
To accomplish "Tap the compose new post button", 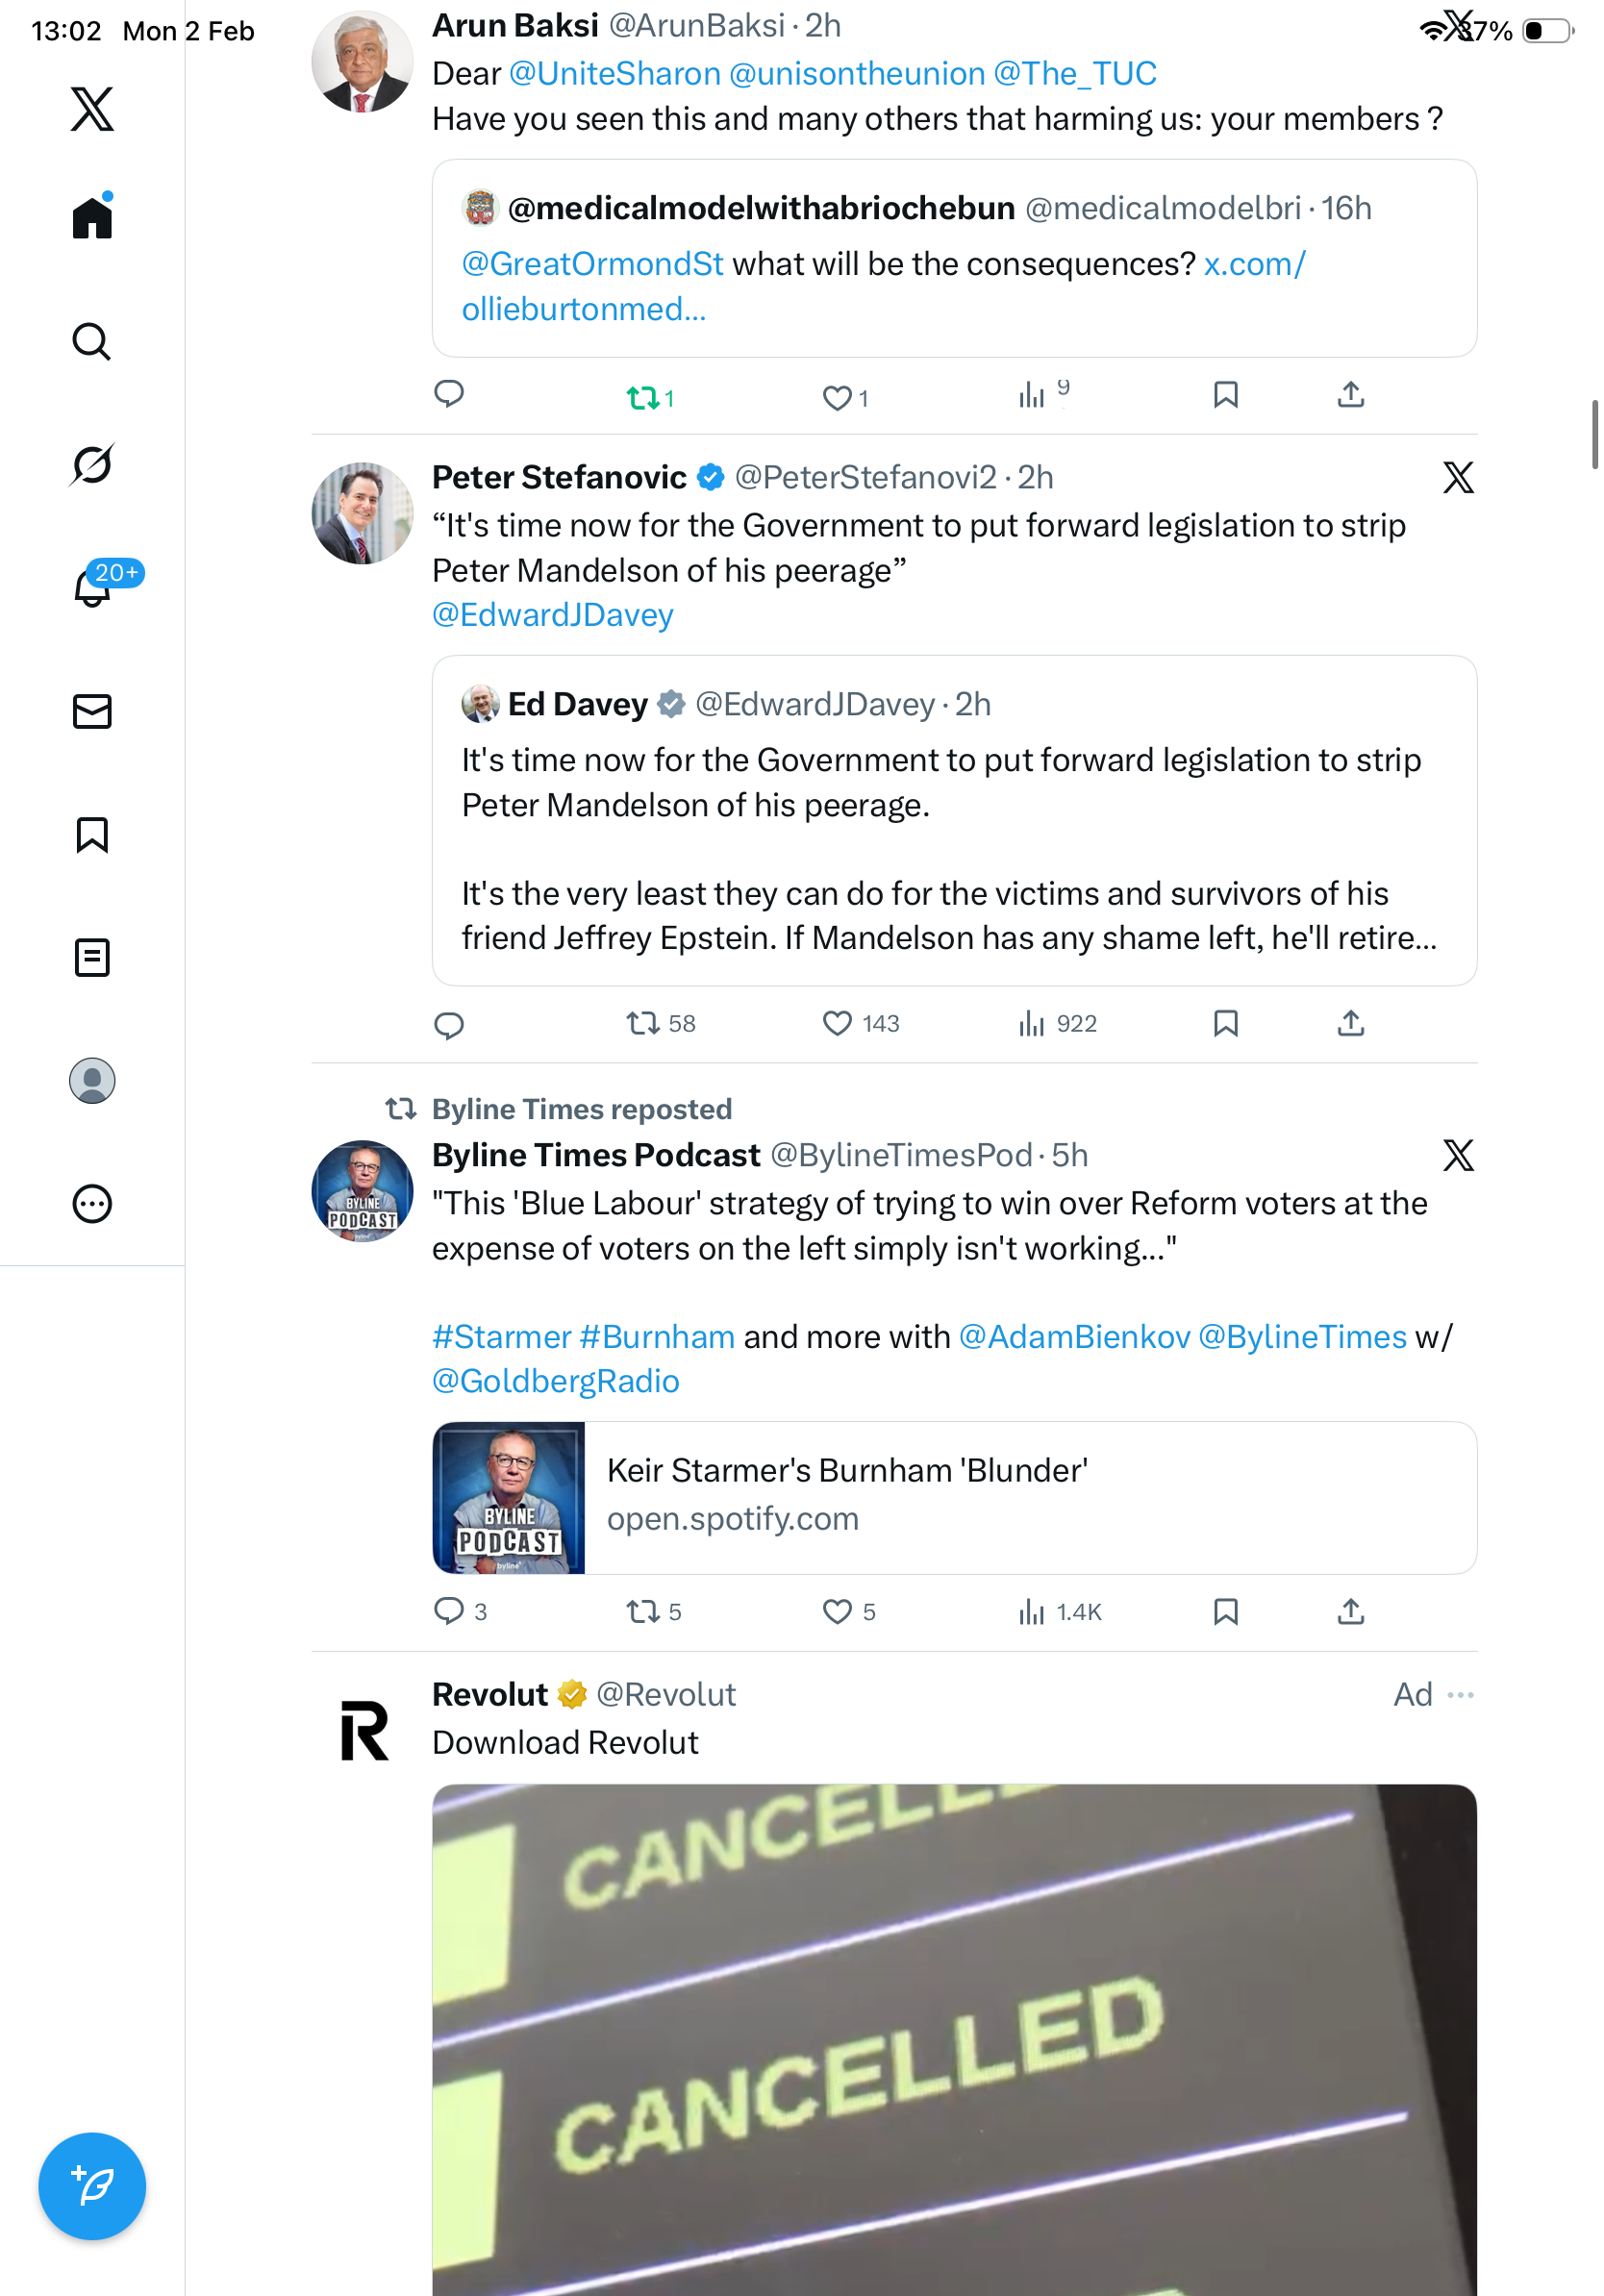I will (92, 2186).
